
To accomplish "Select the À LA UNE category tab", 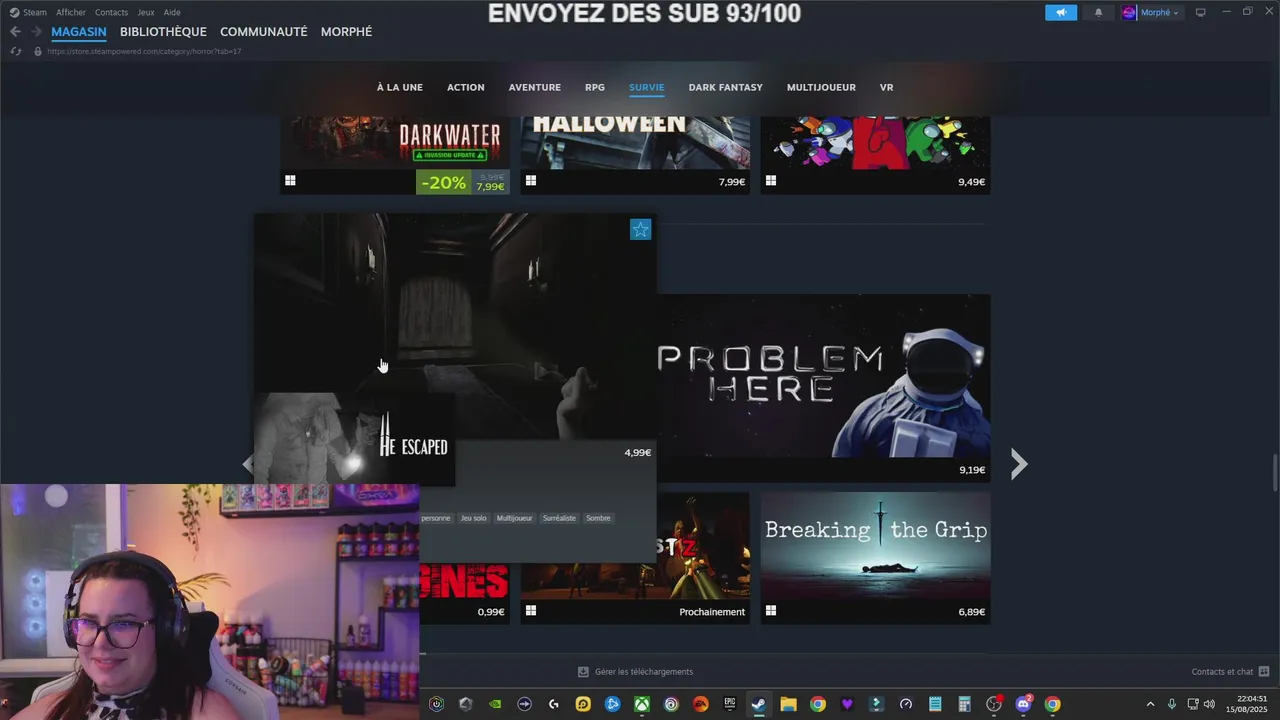I will click(x=400, y=87).
